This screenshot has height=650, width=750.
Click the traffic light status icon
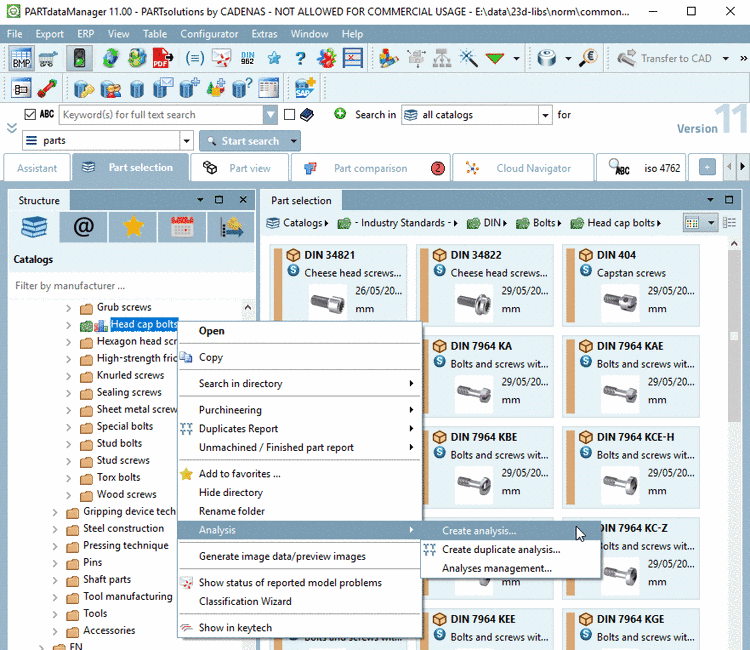pos(79,58)
